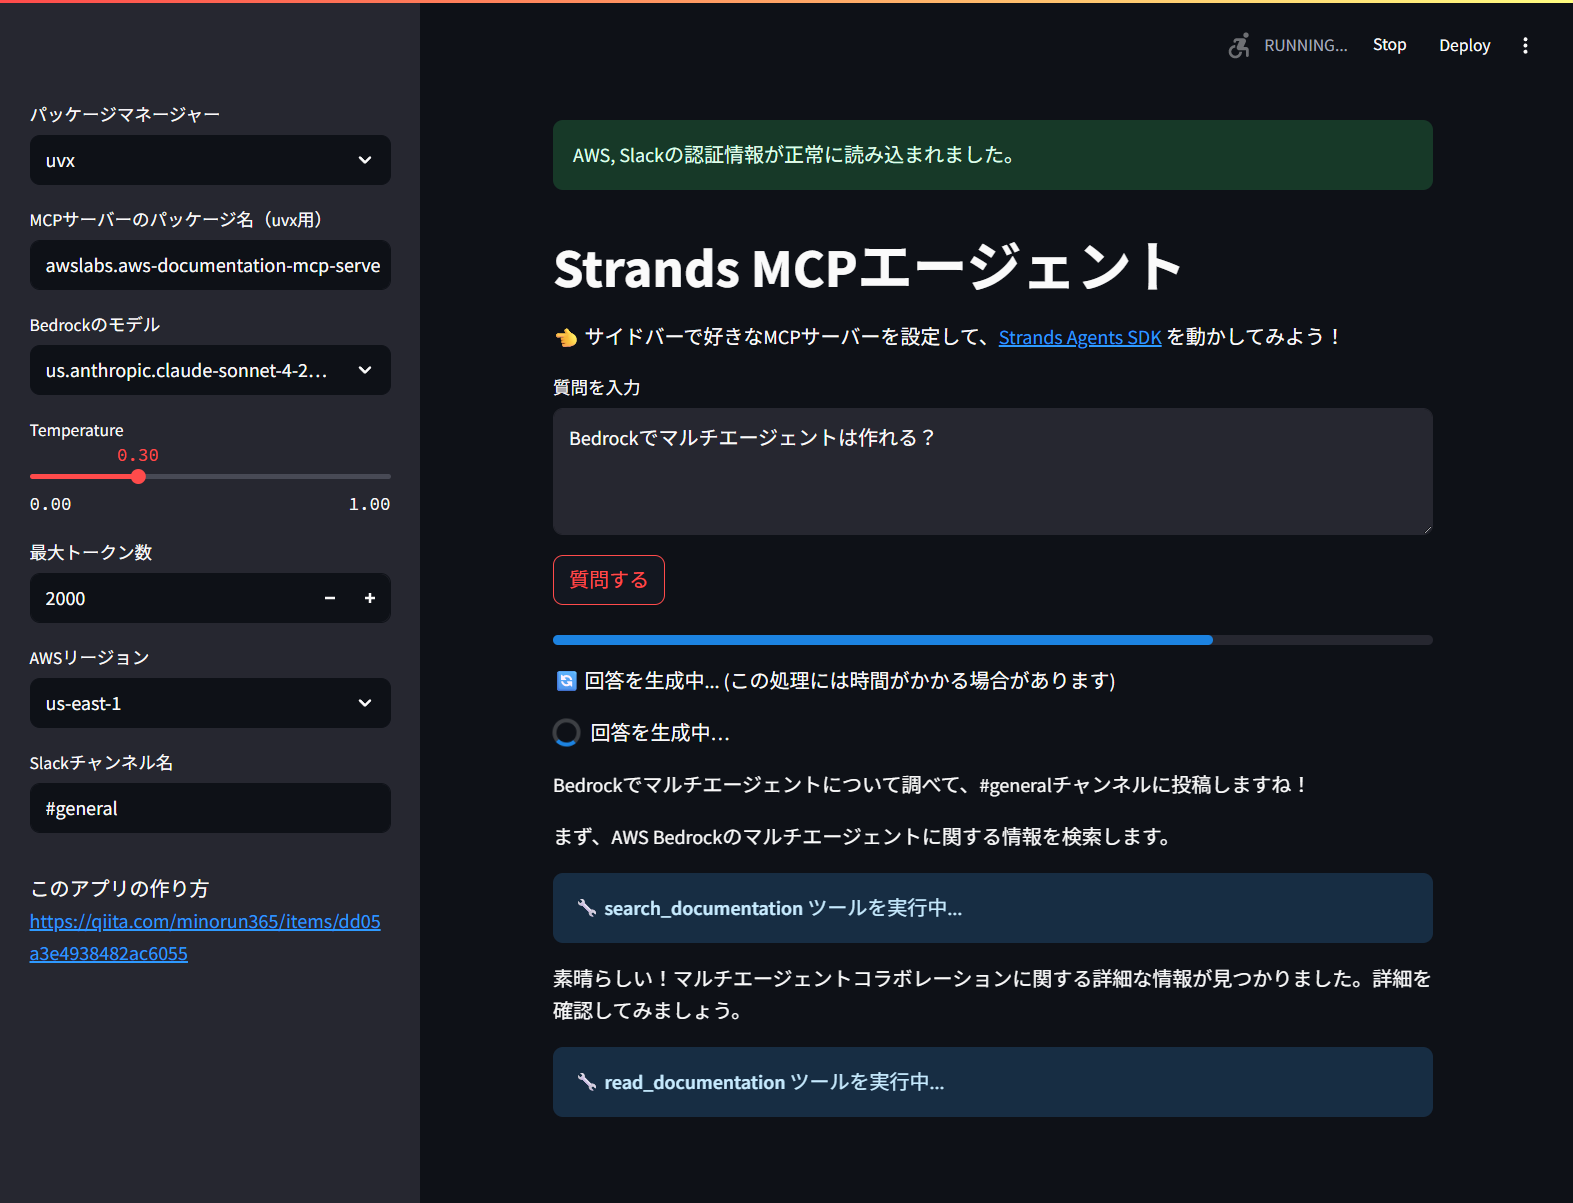Click the pointing hand emoji icon
The height and width of the screenshot is (1203, 1573).
[x=566, y=337]
